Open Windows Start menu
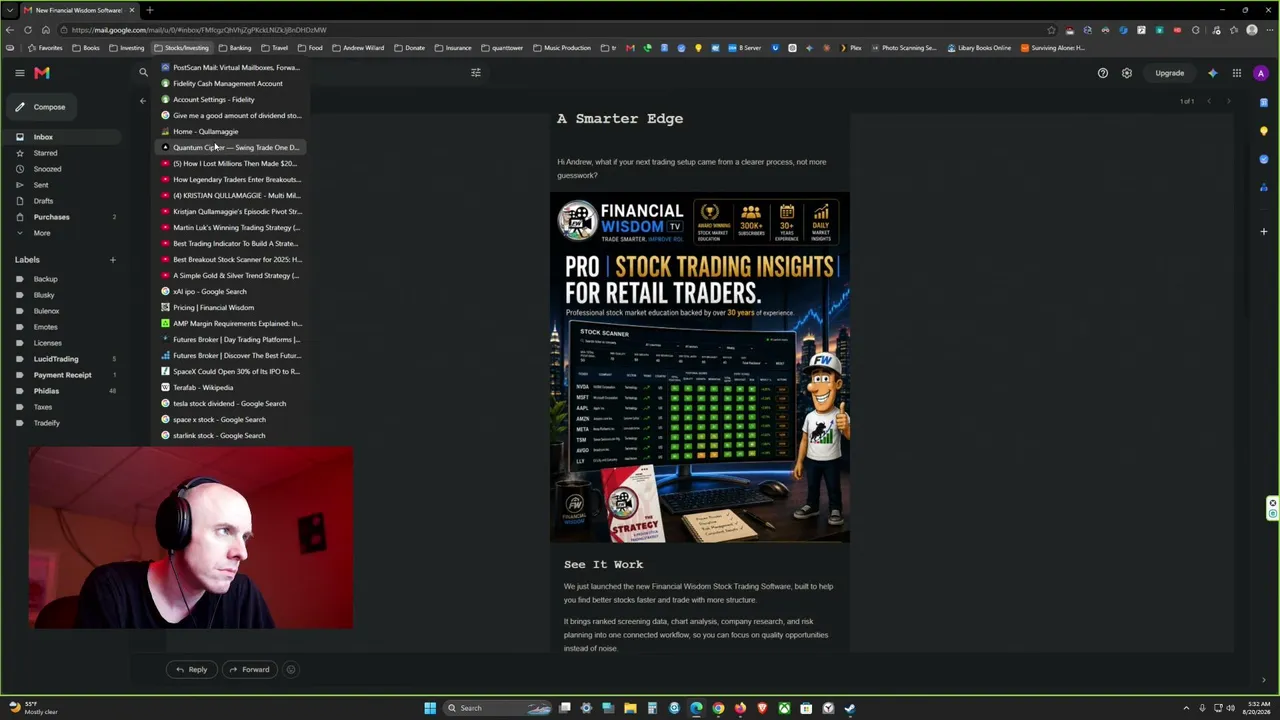The width and height of the screenshot is (1280, 720). point(430,708)
